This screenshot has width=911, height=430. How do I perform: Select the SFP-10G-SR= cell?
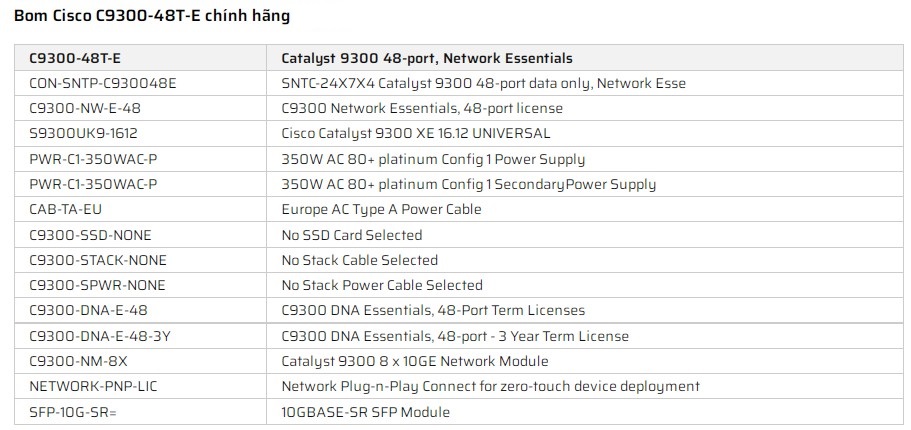[x=74, y=412]
